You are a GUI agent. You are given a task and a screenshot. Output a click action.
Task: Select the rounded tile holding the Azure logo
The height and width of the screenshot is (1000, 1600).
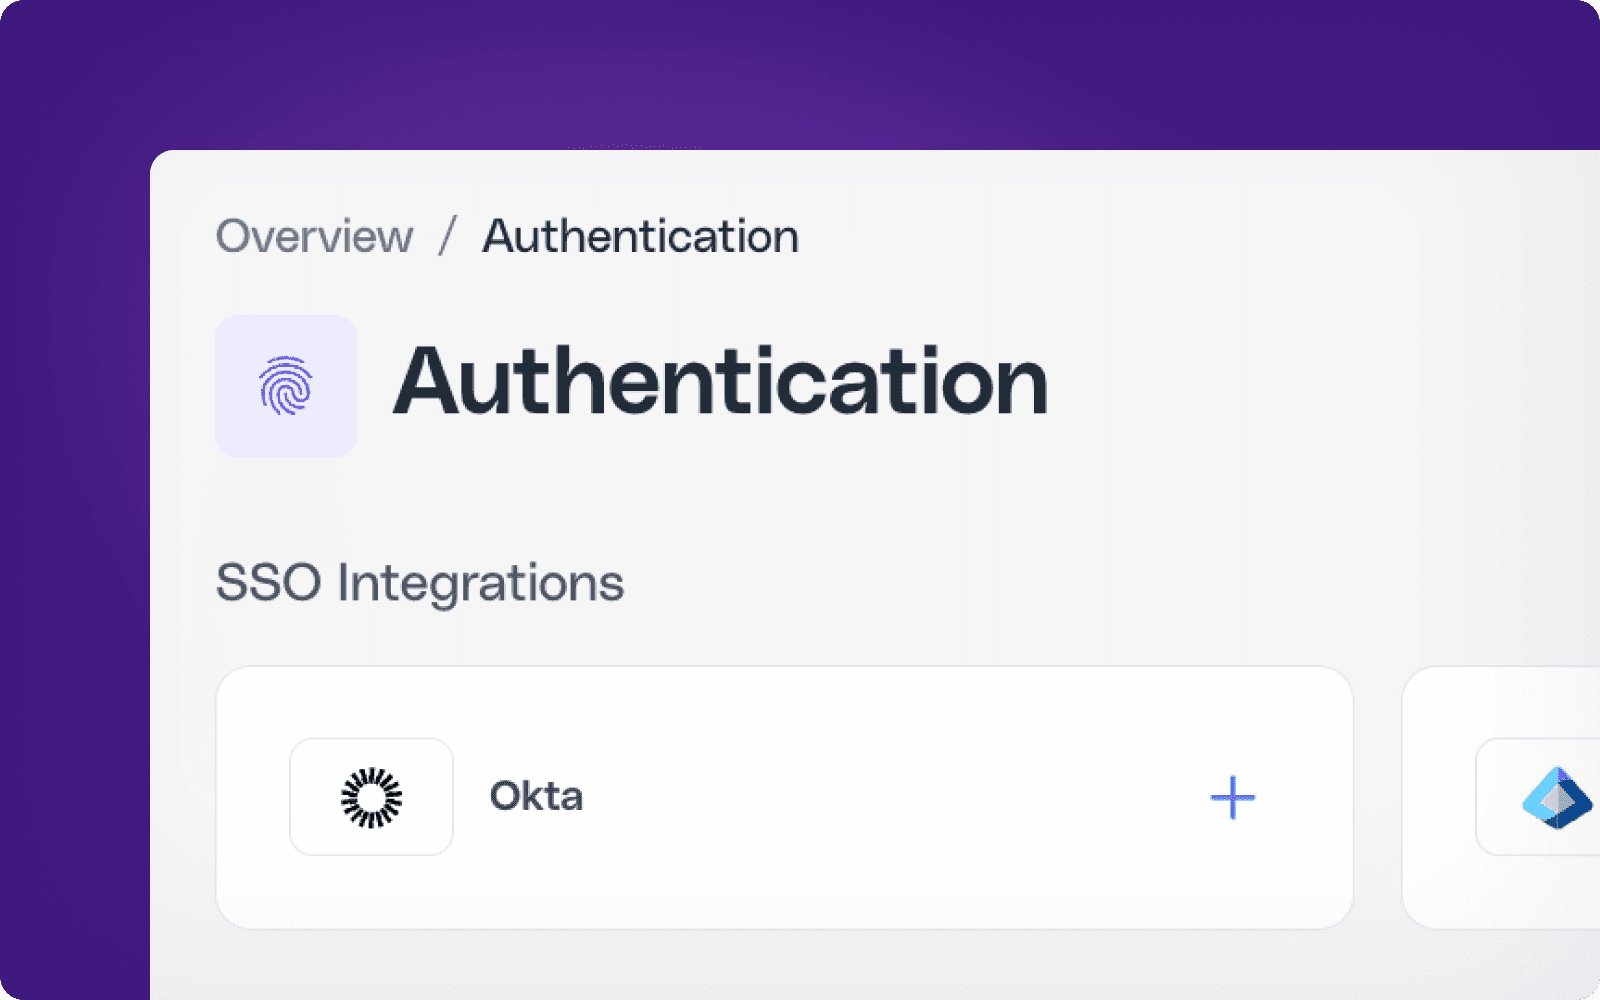click(1538, 797)
